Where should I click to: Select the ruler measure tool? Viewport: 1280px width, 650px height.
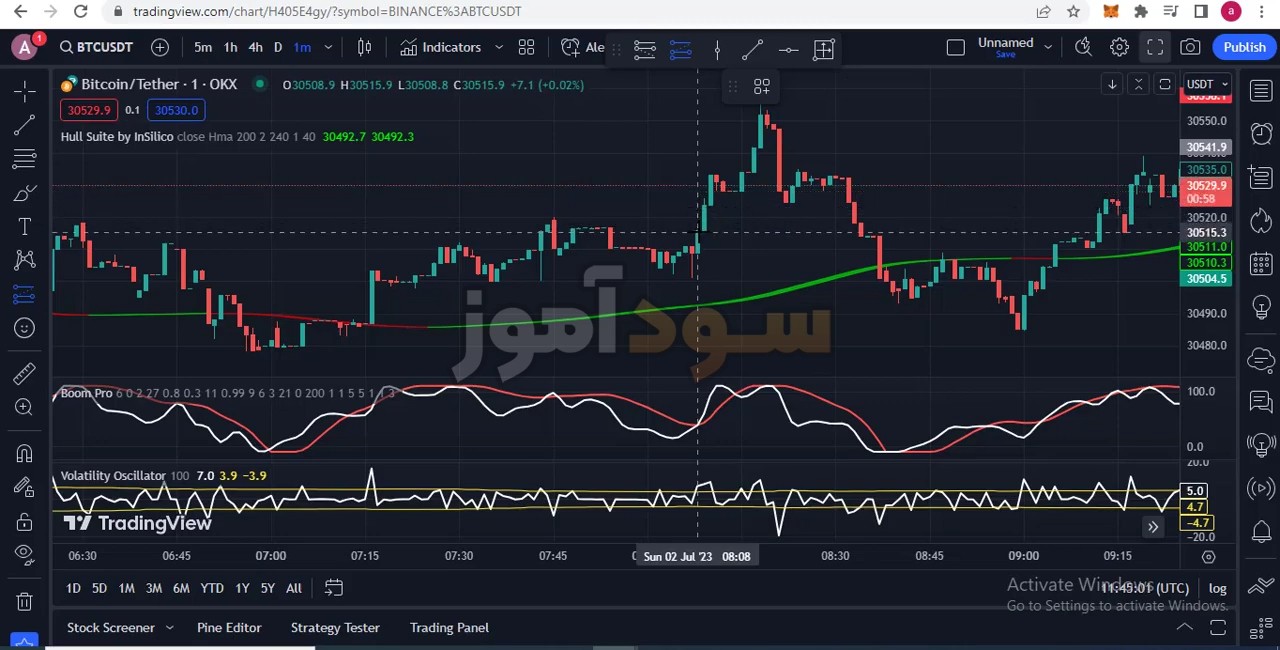(25, 373)
